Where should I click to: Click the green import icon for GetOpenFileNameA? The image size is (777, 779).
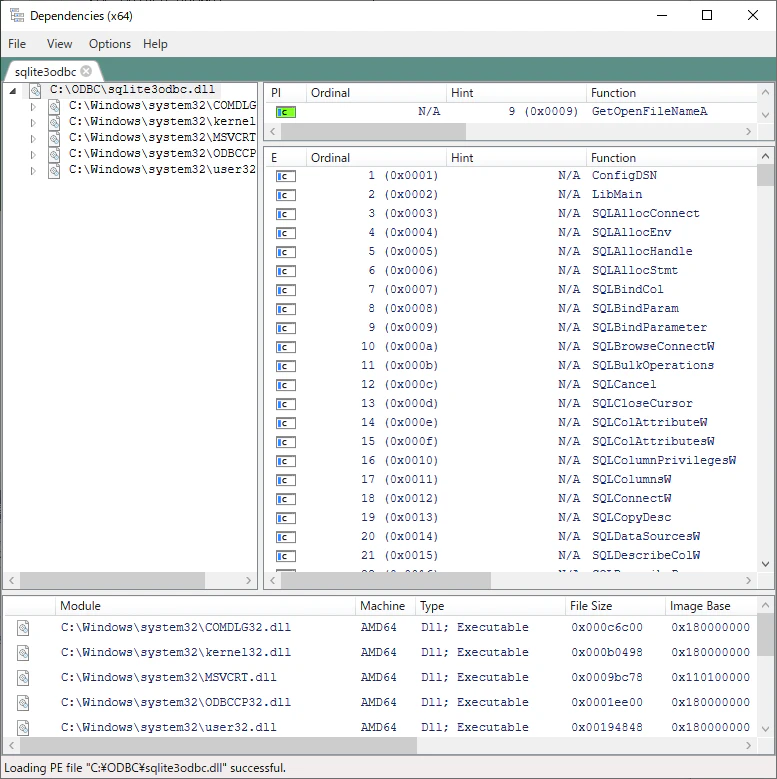pos(286,112)
